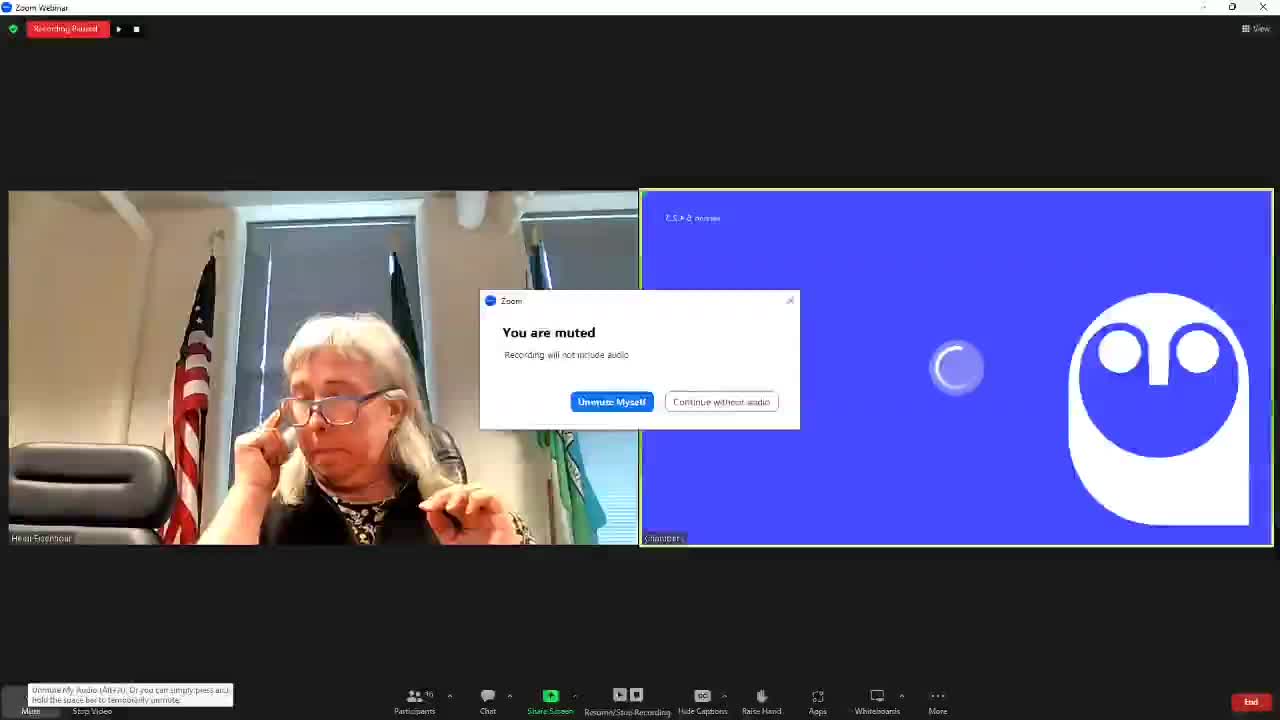The height and width of the screenshot is (720, 1280).
Task: Open the View layout menu
Action: (1255, 29)
